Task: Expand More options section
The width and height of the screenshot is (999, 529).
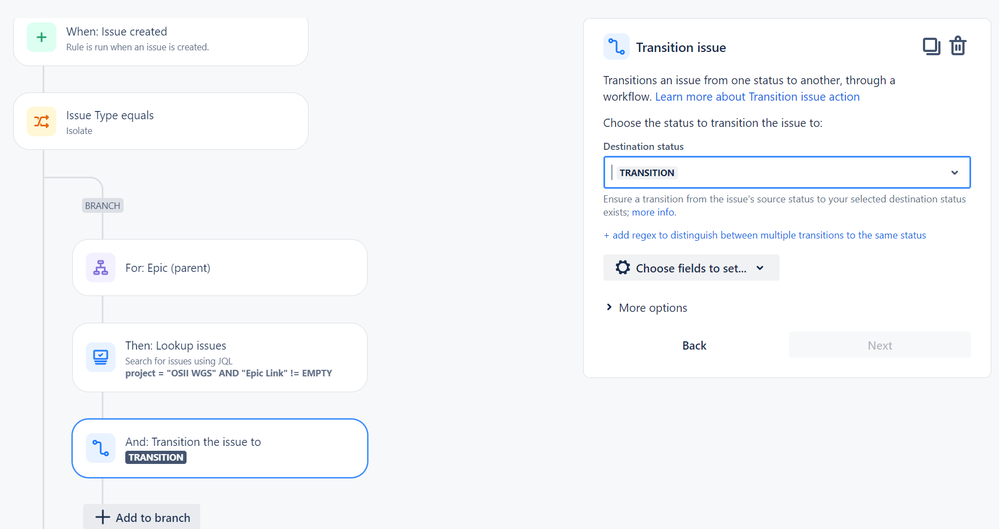Action: tap(646, 308)
